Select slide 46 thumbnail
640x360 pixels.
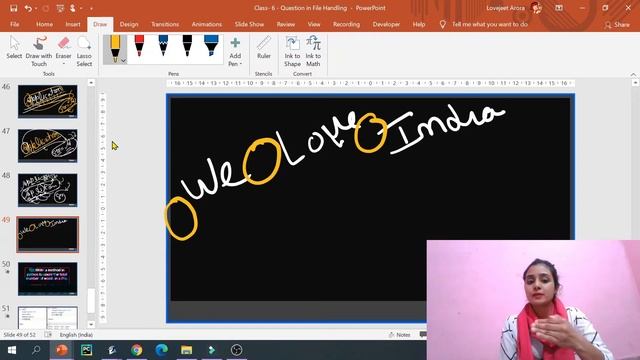(x=47, y=101)
